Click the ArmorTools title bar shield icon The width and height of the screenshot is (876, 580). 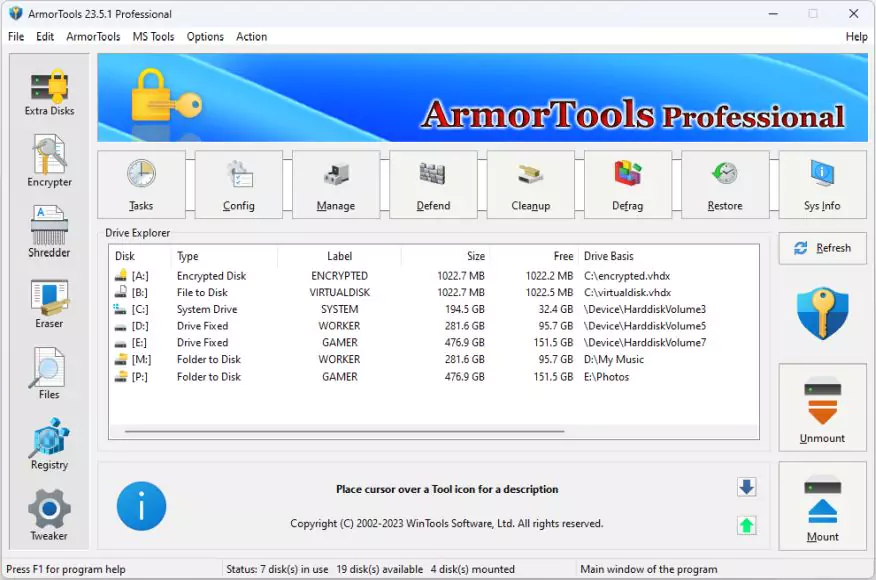pos(16,13)
